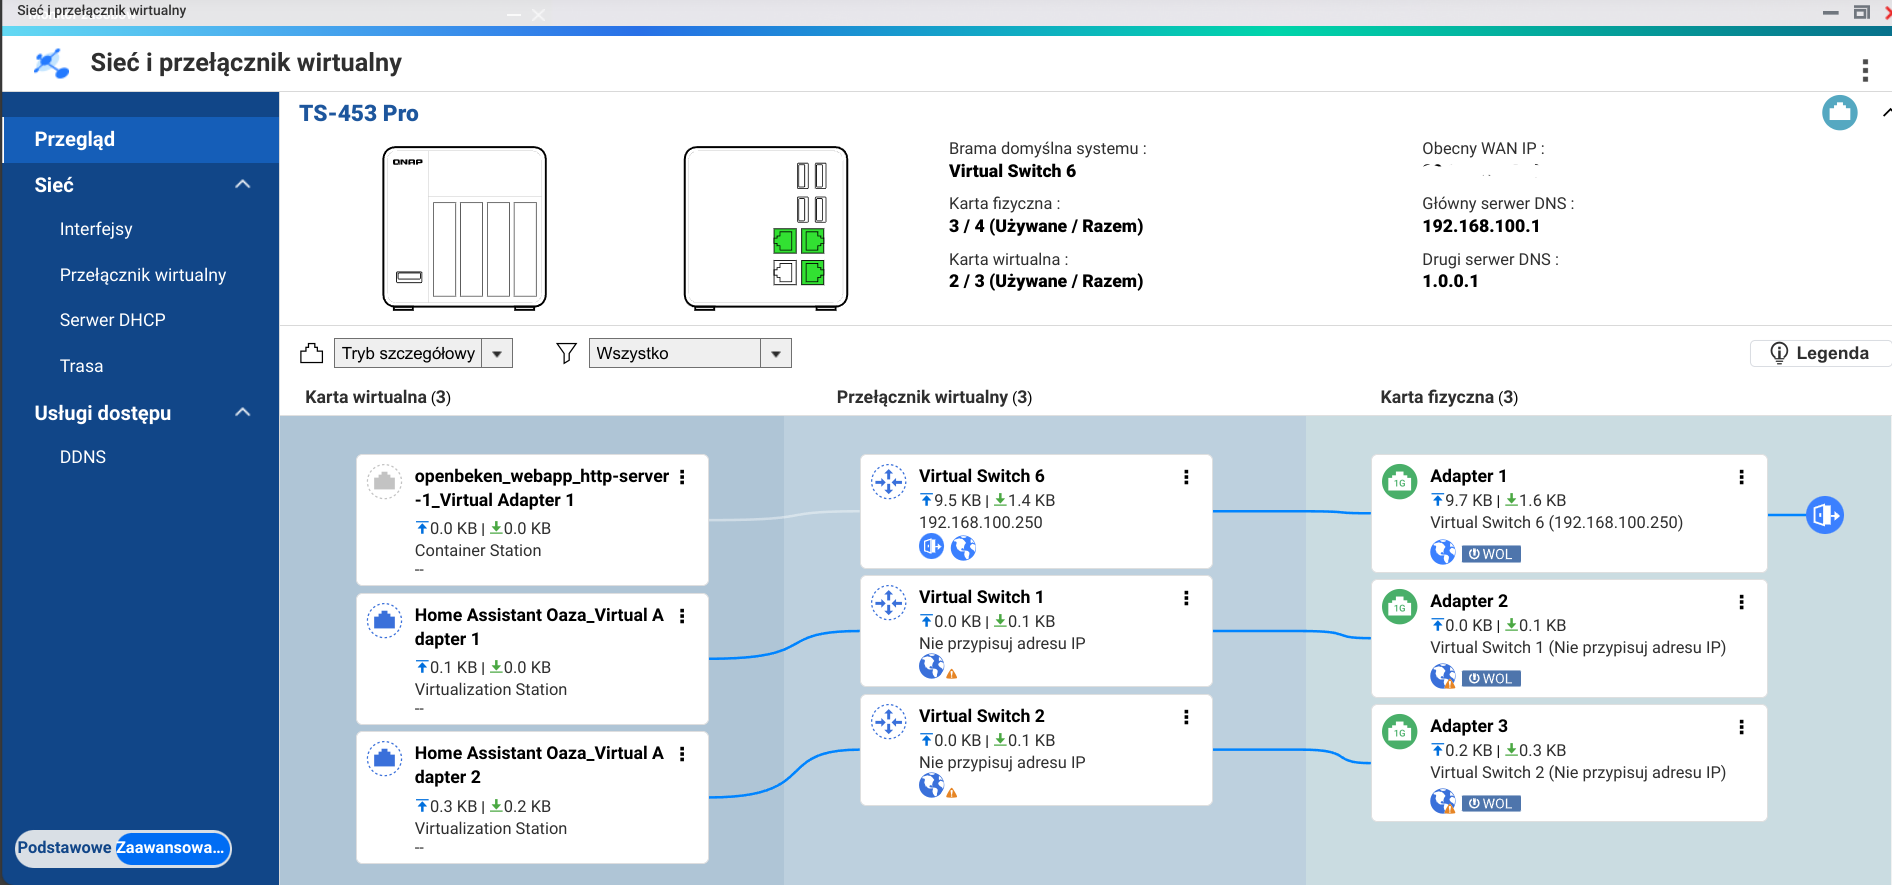1892x885 pixels.
Task: Open Adapter 2 options menu
Action: [x=1741, y=602]
